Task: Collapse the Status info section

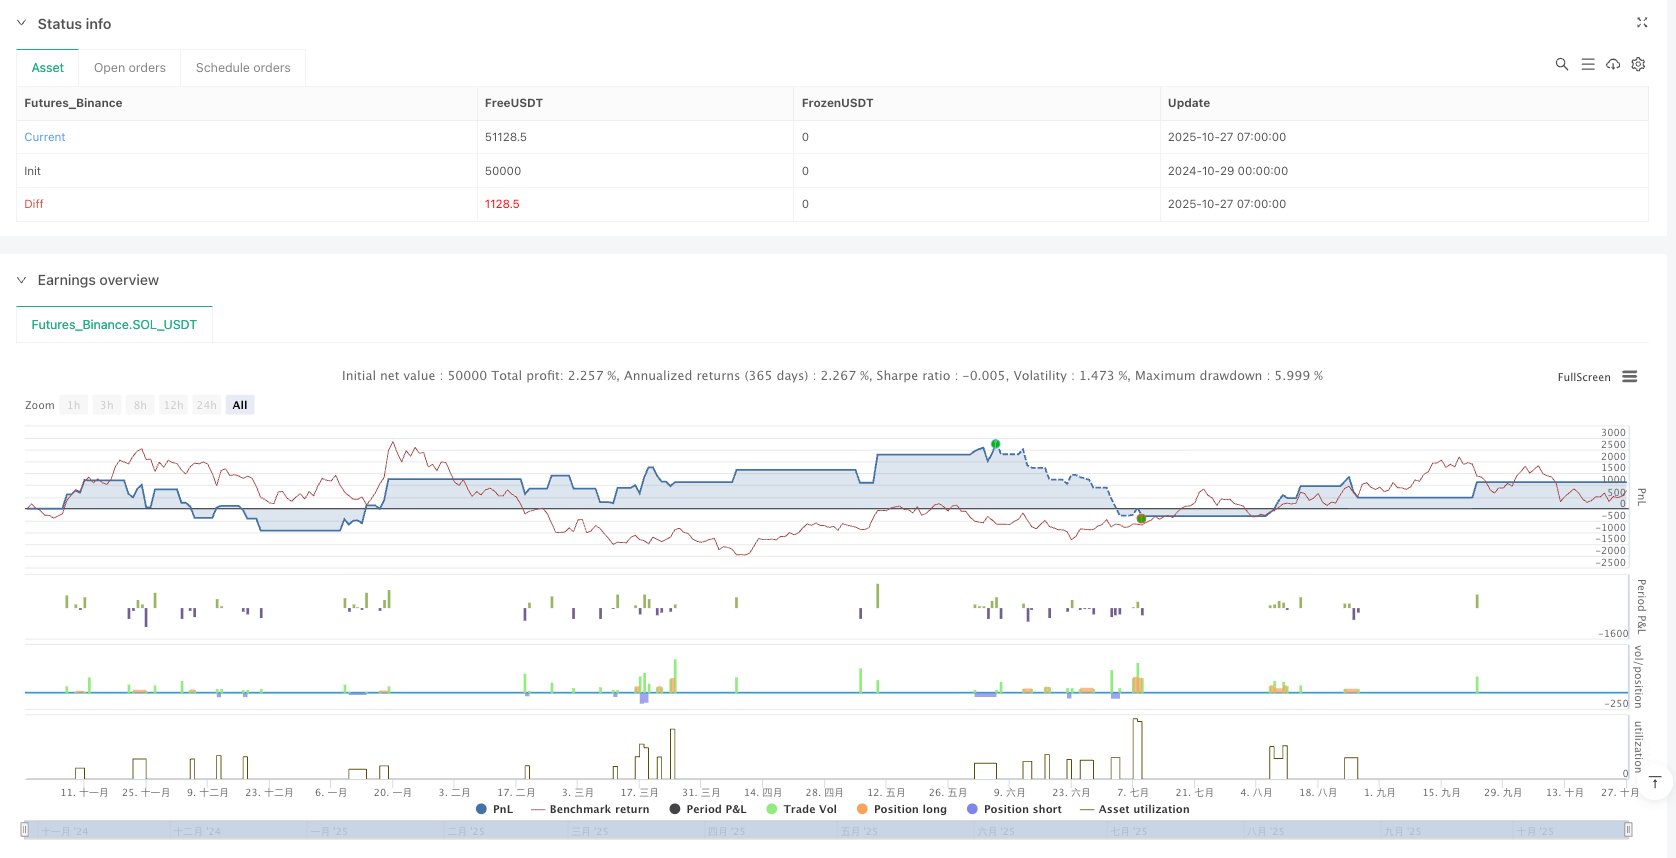Action: pos(21,23)
